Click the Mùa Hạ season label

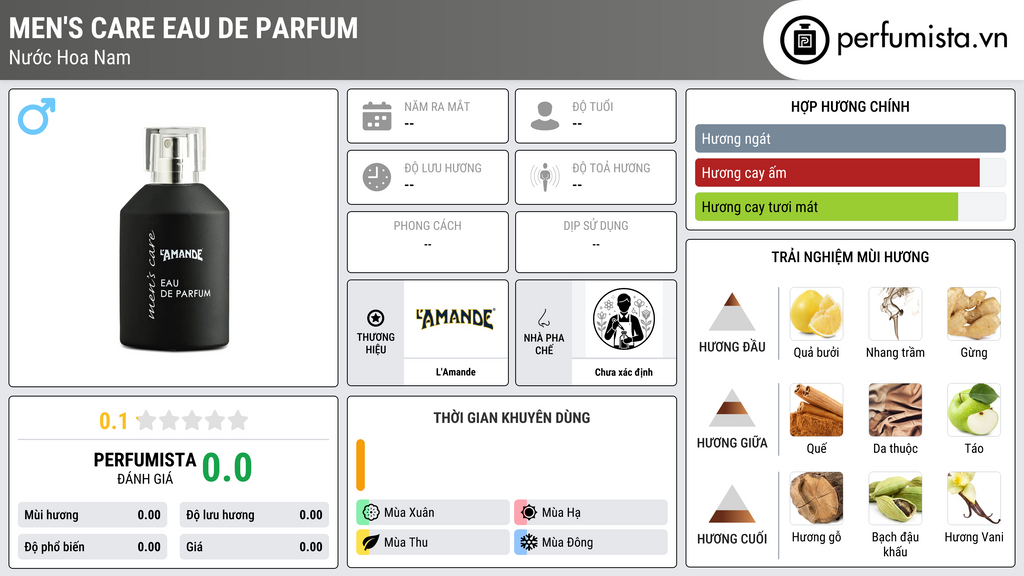tap(561, 513)
